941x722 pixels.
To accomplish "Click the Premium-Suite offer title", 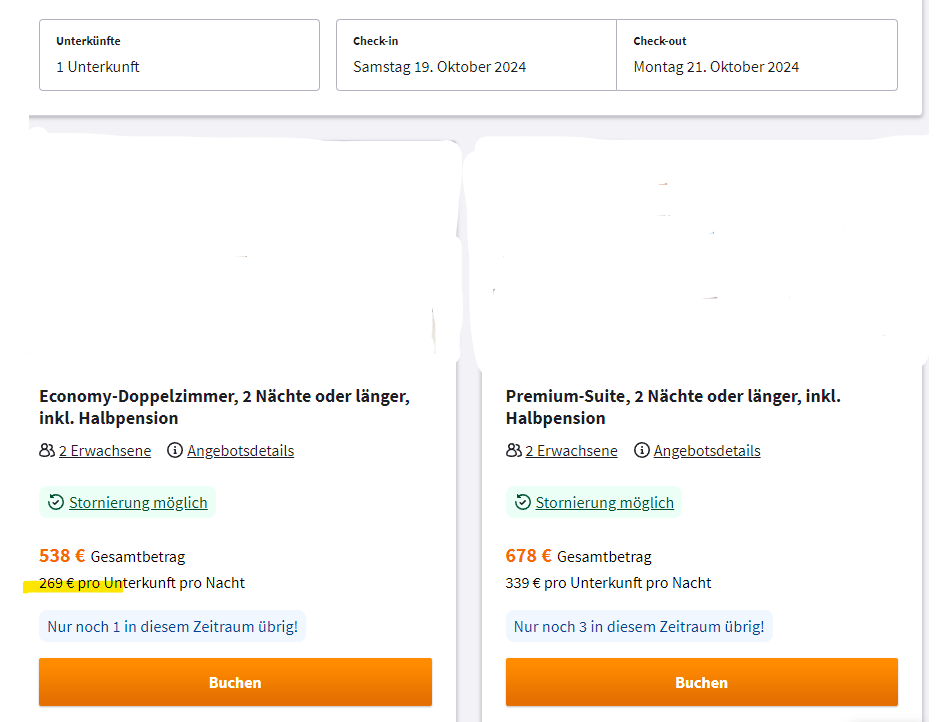I will (673, 407).
